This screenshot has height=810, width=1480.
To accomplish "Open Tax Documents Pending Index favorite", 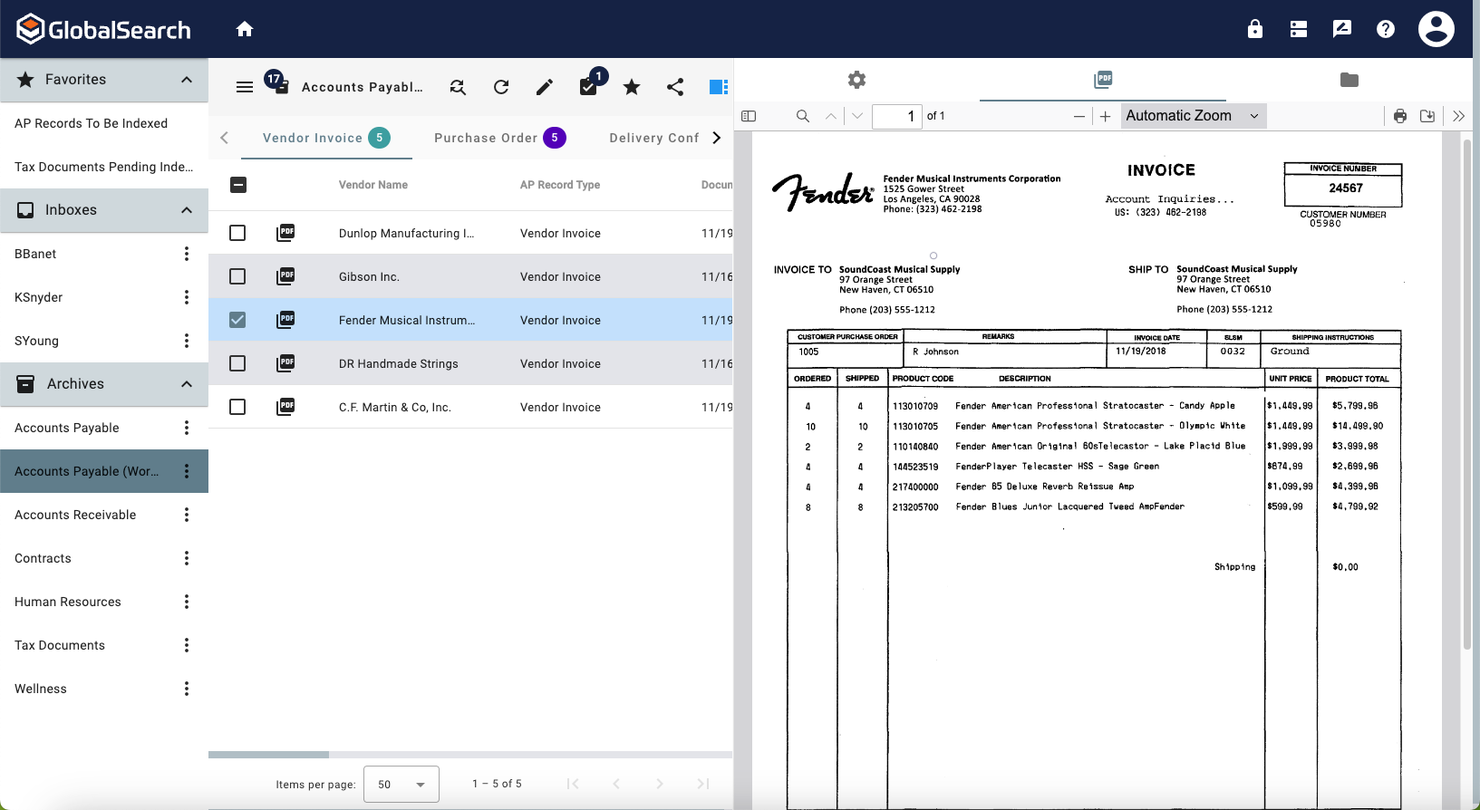I will point(104,167).
